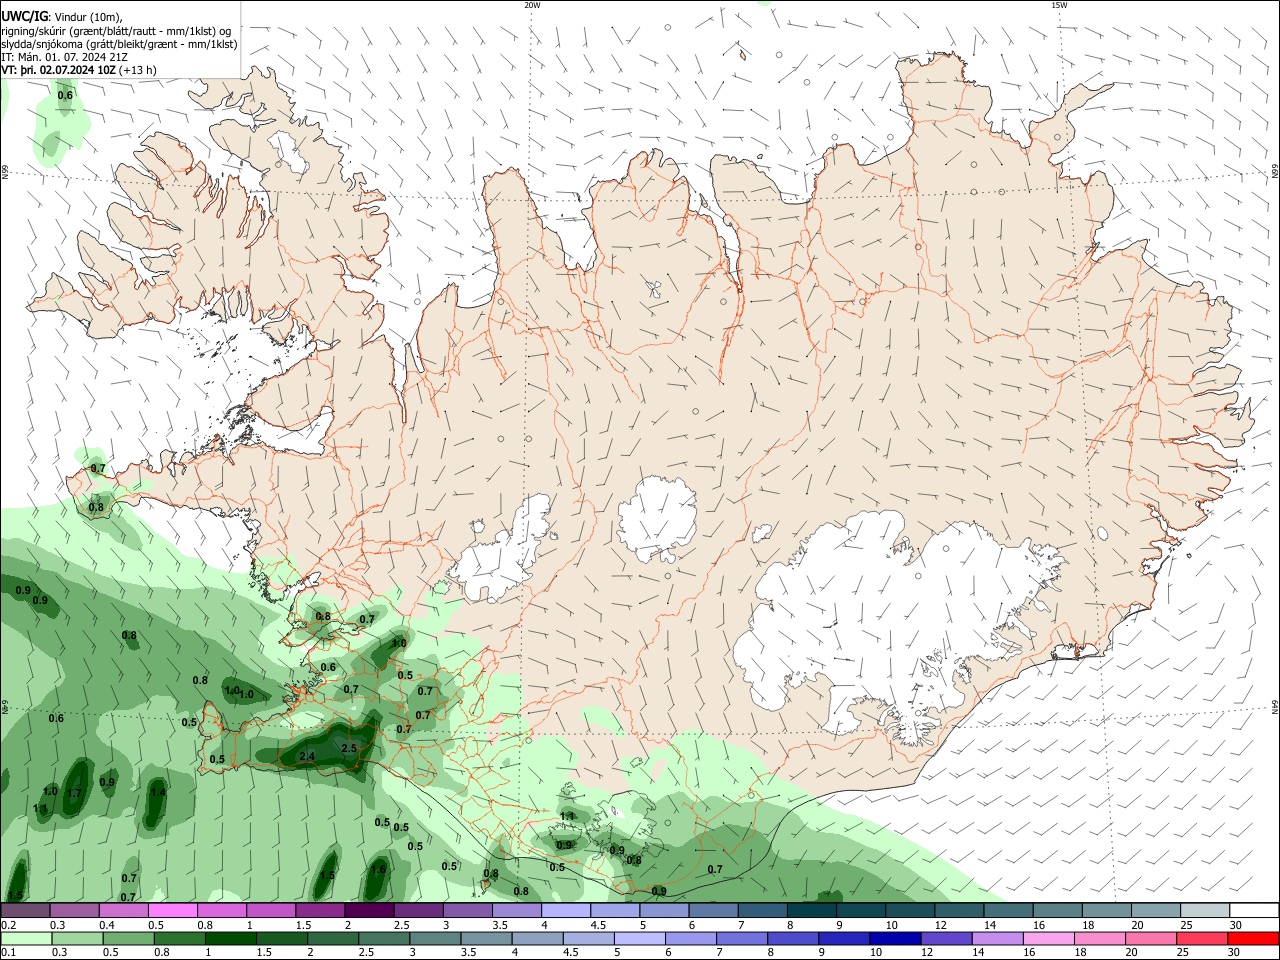Select the '0.1' legend label
The width and height of the screenshot is (1280, 960).
point(8,952)
